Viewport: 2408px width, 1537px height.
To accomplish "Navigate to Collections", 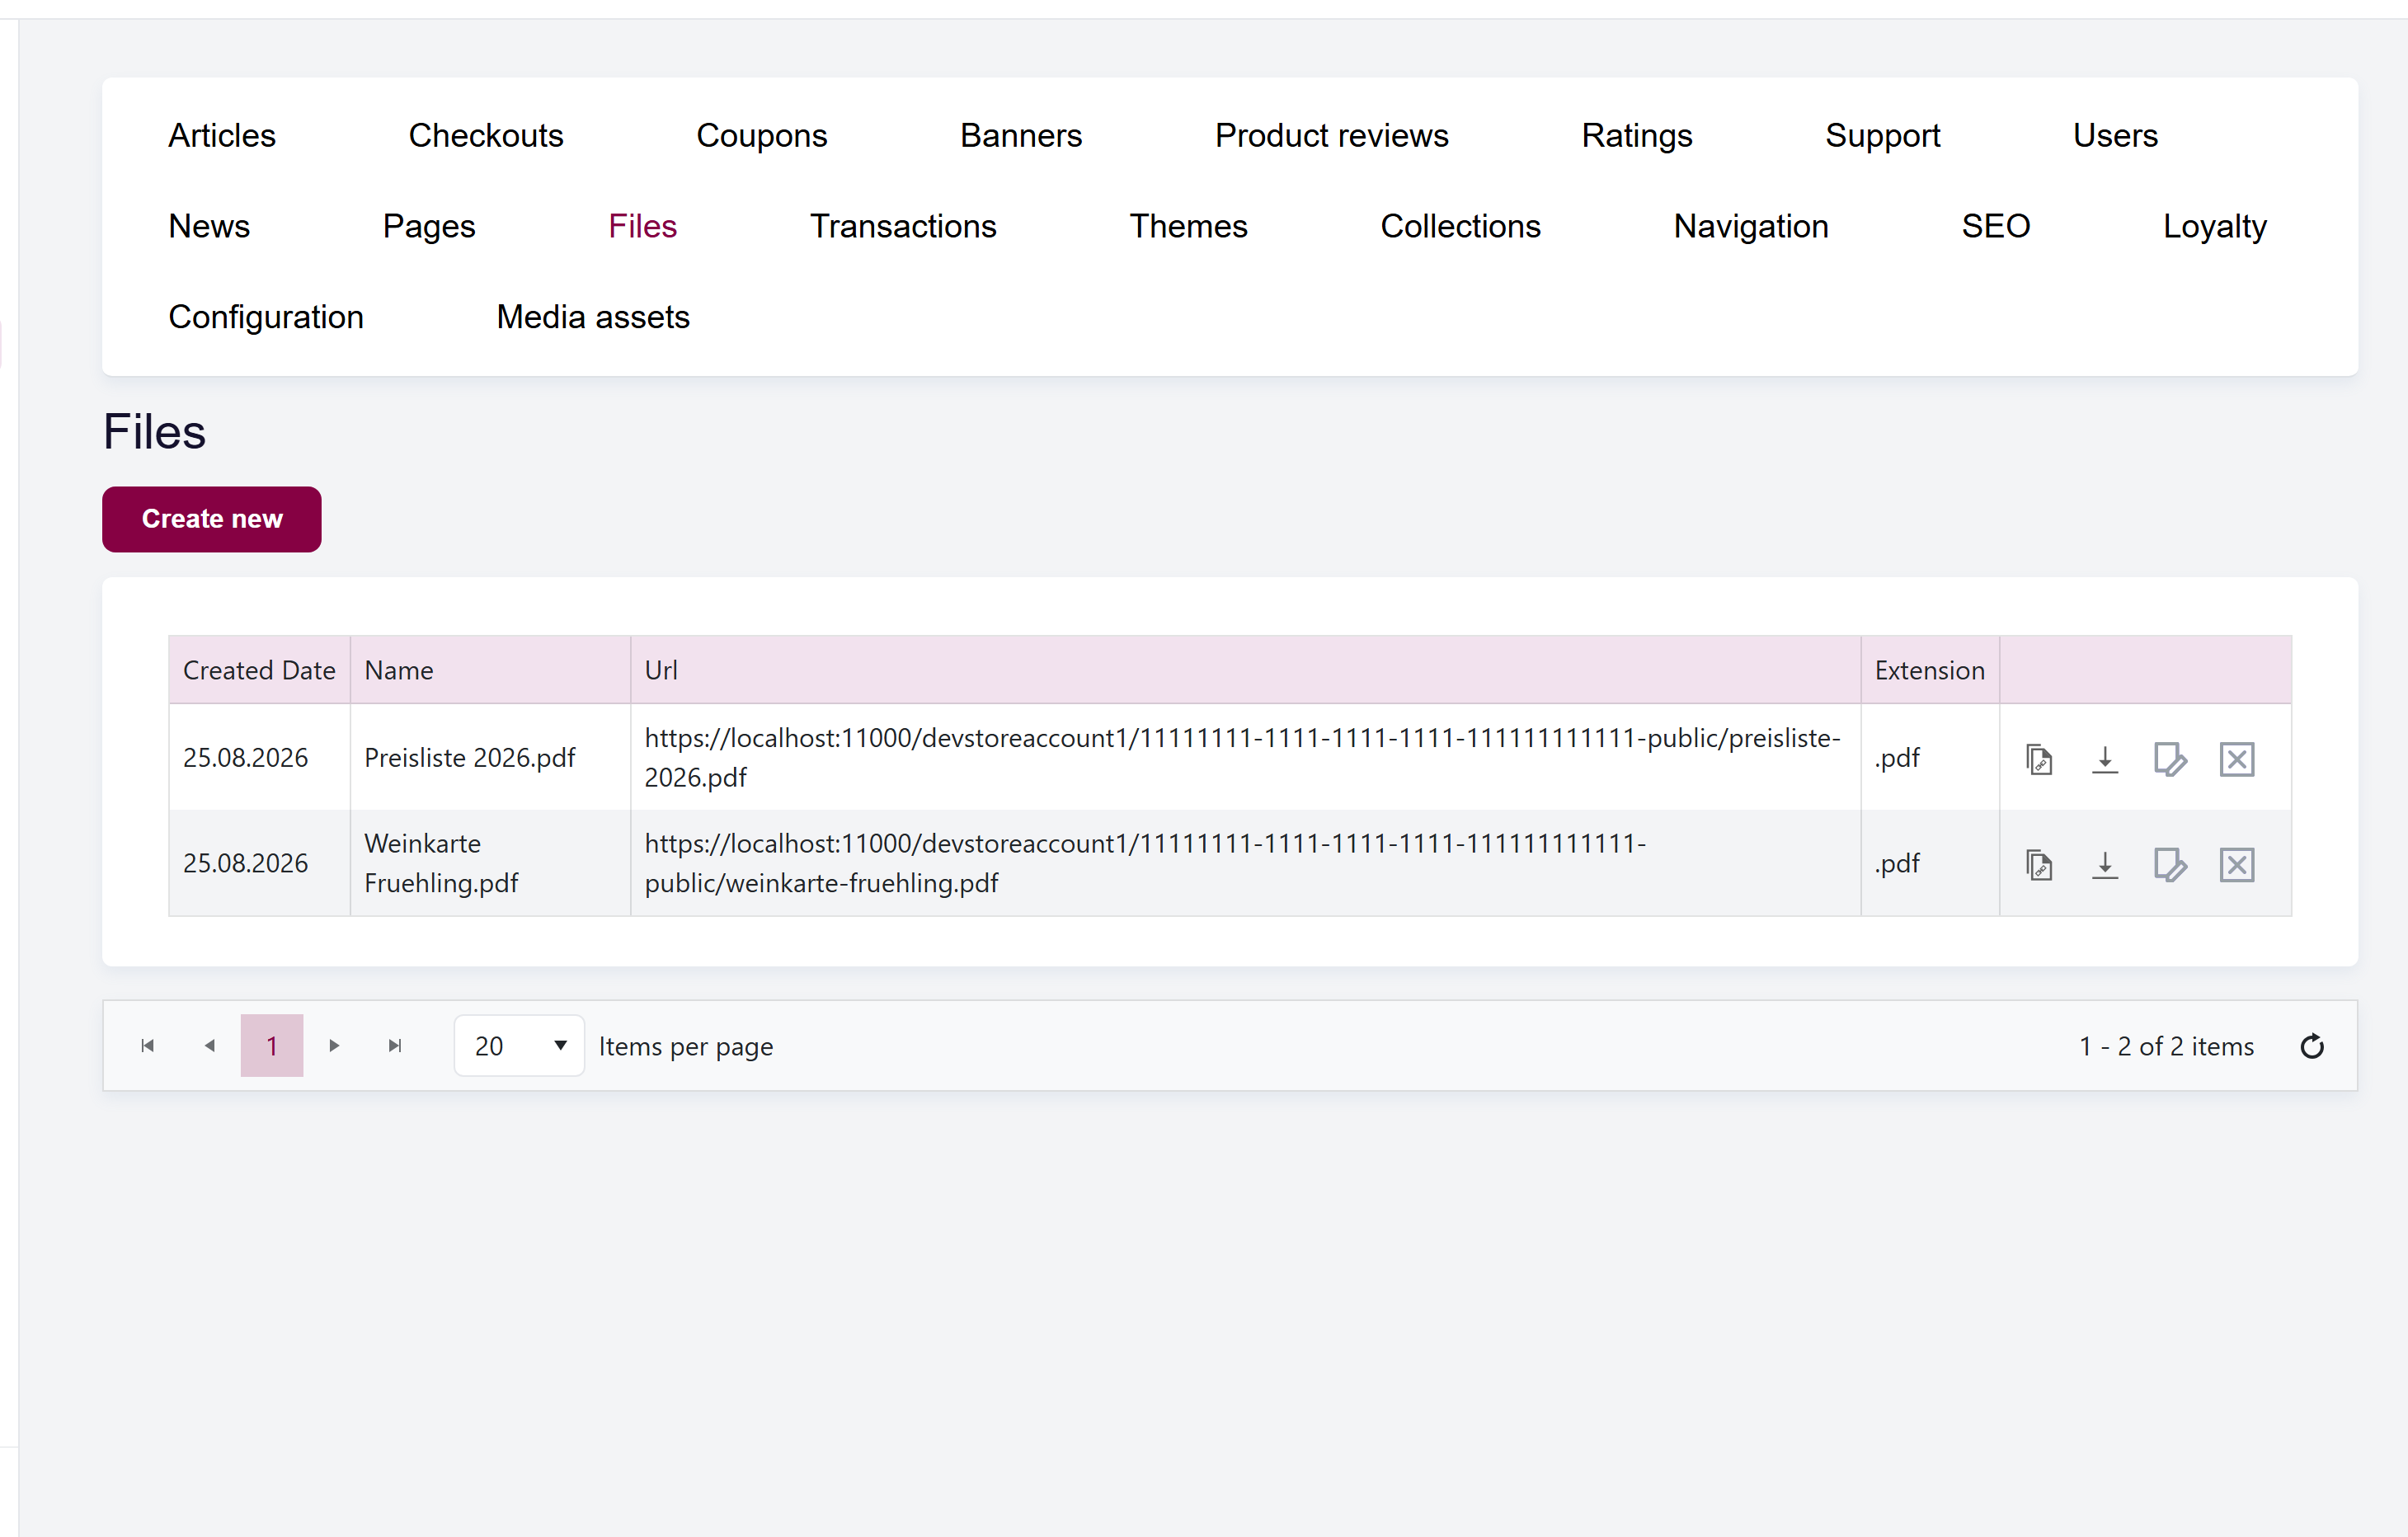I will [1460, 227].
